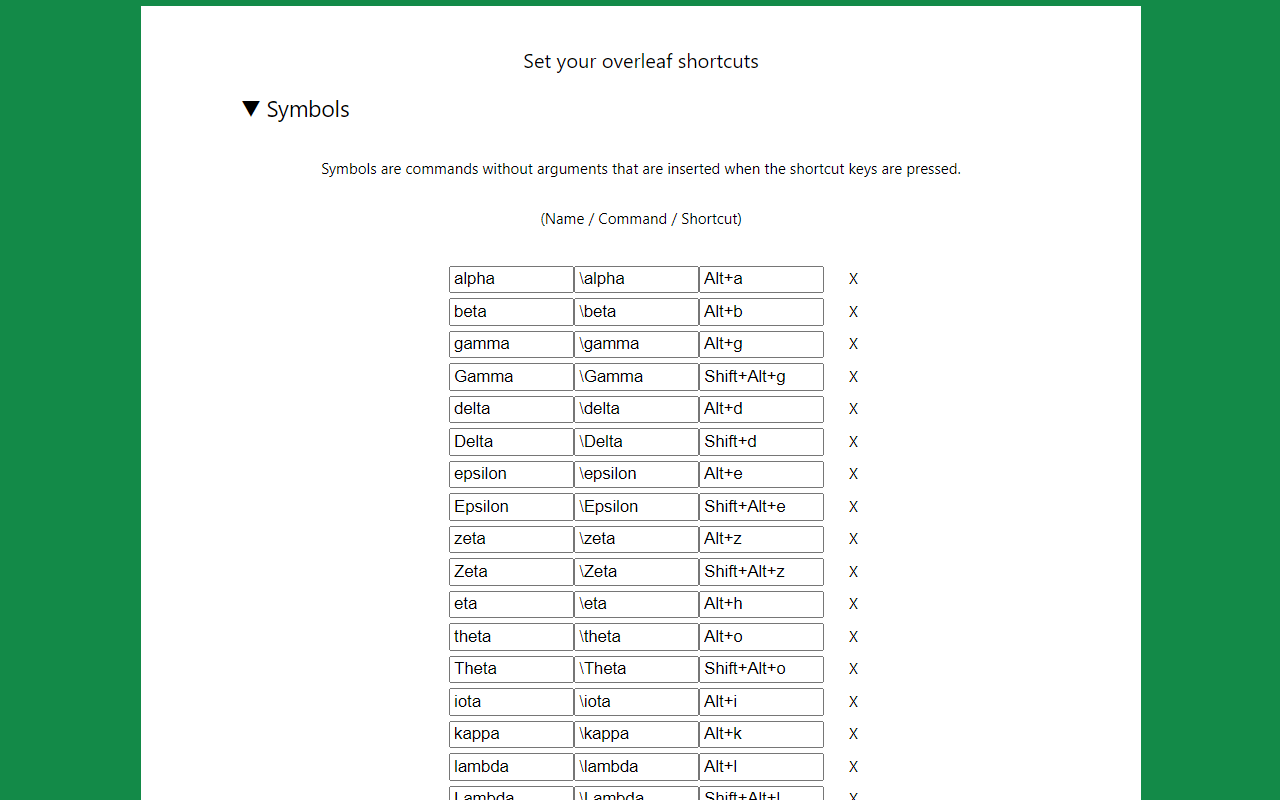Remove the zeta symbol entry
The height and width of the screenshot is (800, 1280).
(x=853, y=538)
